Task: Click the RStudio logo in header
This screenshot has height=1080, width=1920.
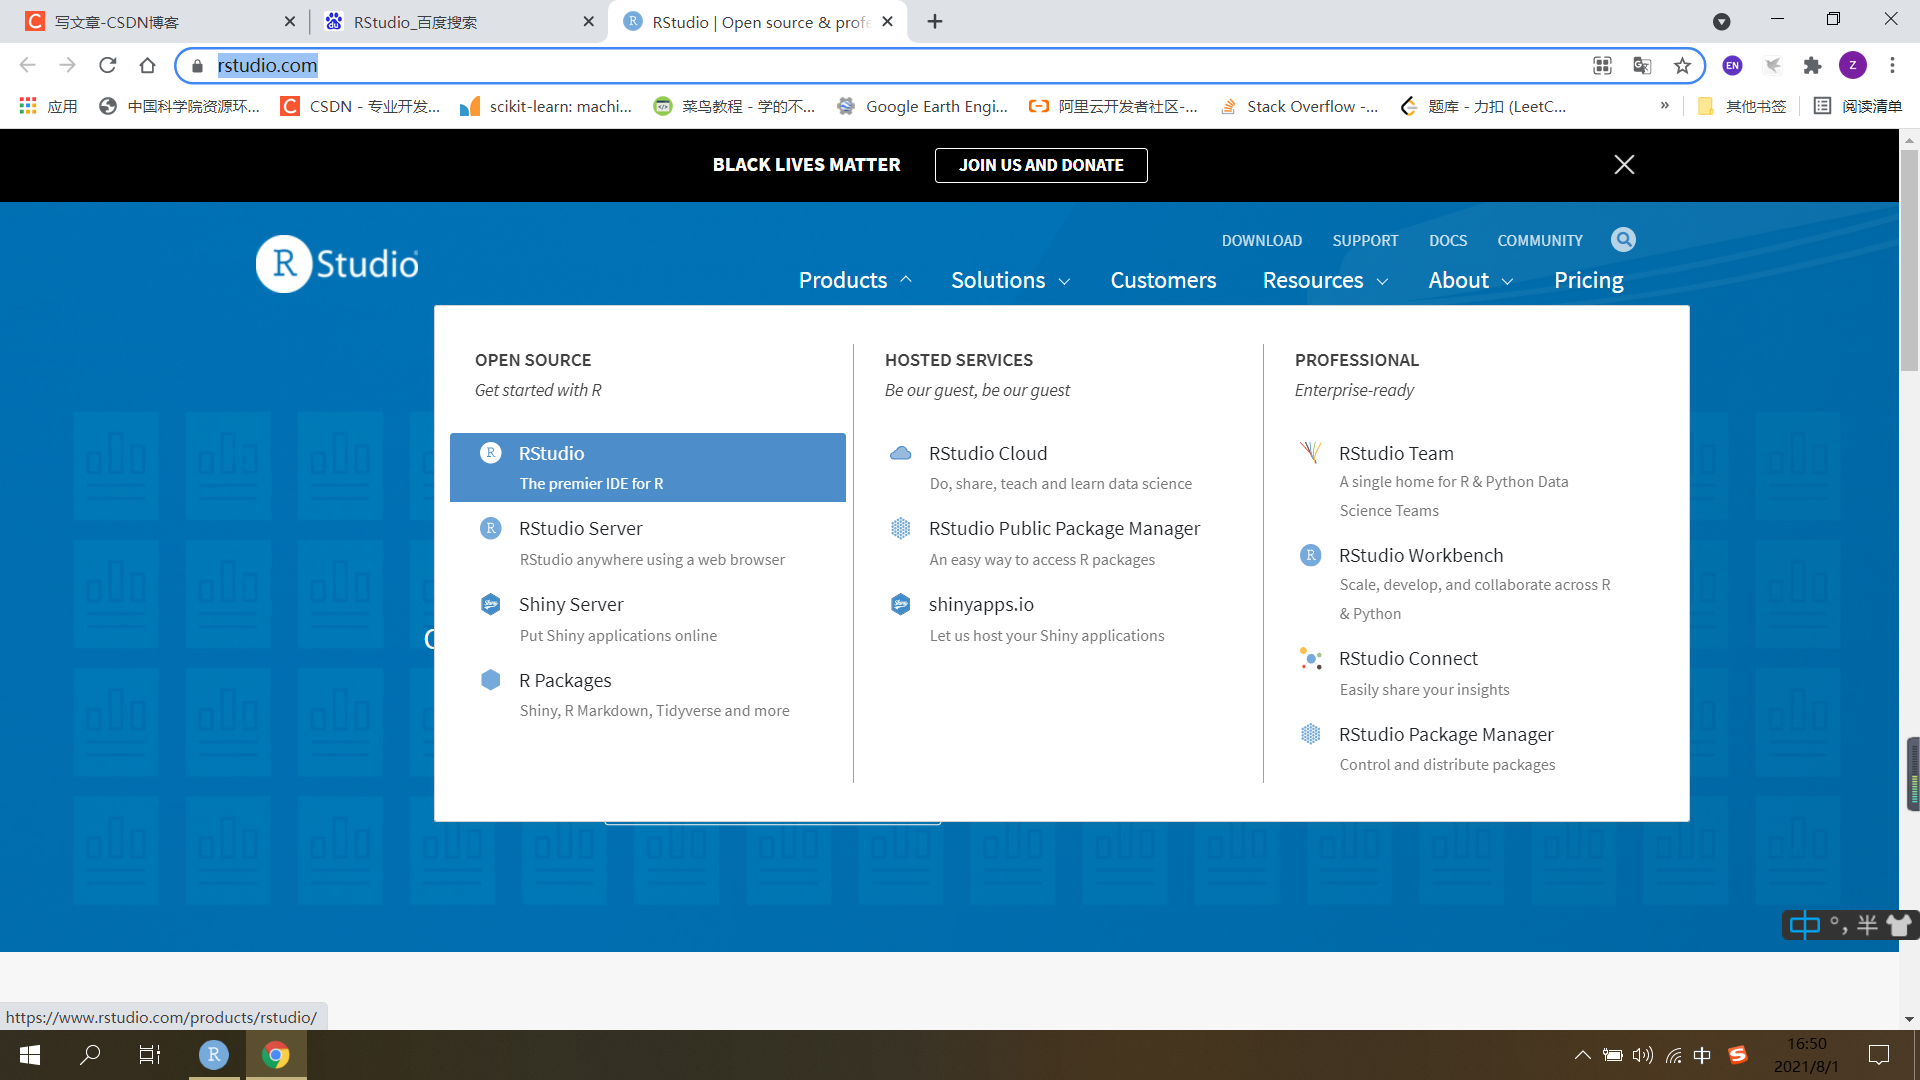Action: [x=338, y=264]
